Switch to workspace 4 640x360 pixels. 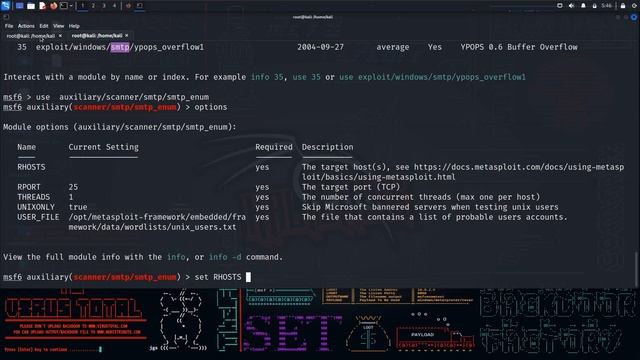(114, 6)
